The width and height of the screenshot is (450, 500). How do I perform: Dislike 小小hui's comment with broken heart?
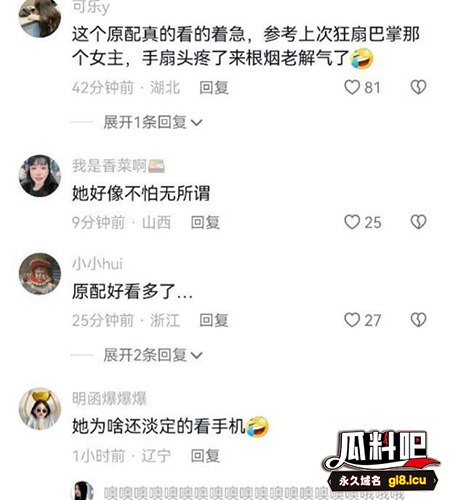pos(418,320)
